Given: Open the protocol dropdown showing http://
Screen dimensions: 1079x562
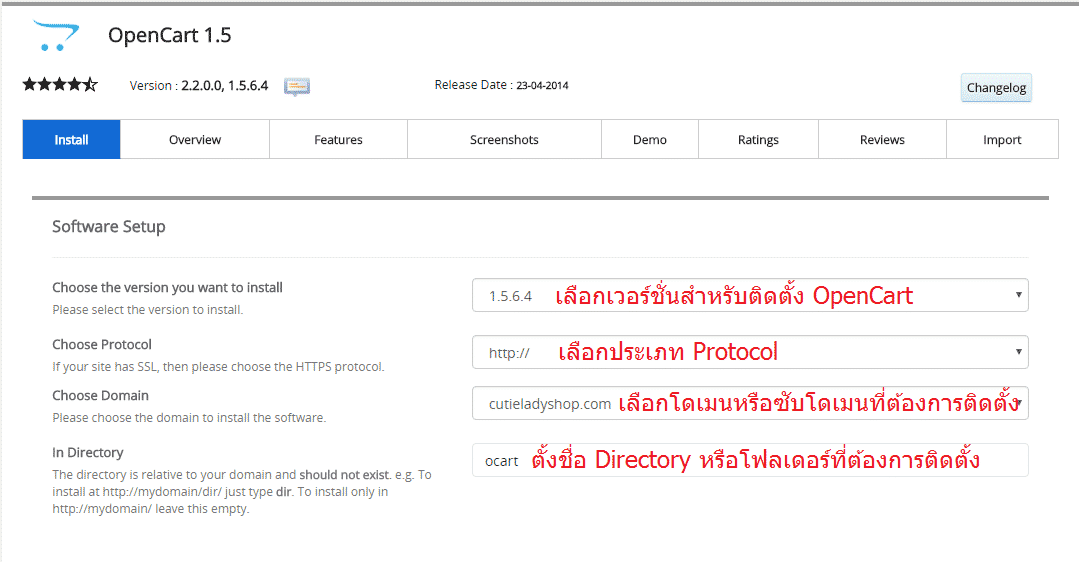Looking at the screenshot, I should click(x=750, y=352).
